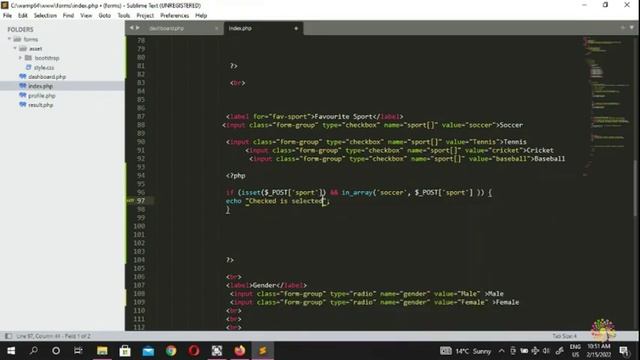Select the bootstrap folder in sidebar
Screen dimensions: 640x360
(47, 58)
